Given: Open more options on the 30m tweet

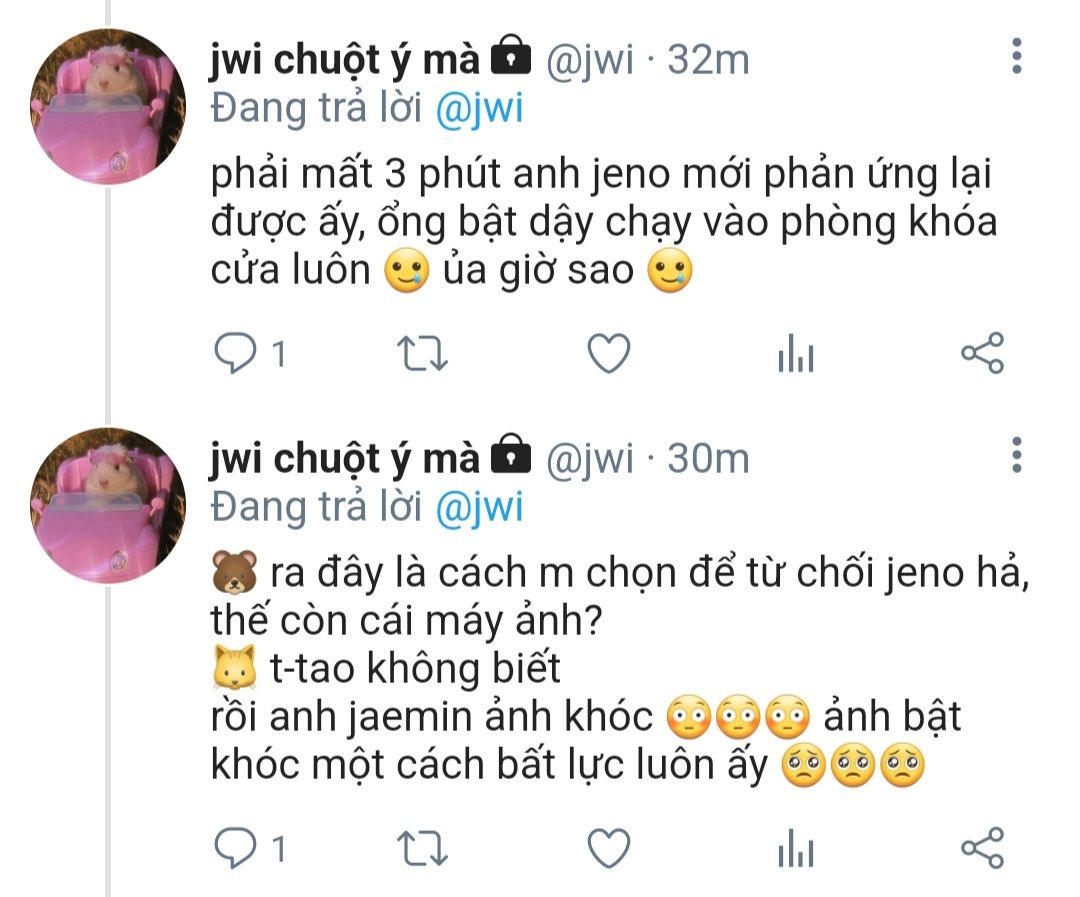Looking at the screenshot, I should click(x=1017, y=455).
